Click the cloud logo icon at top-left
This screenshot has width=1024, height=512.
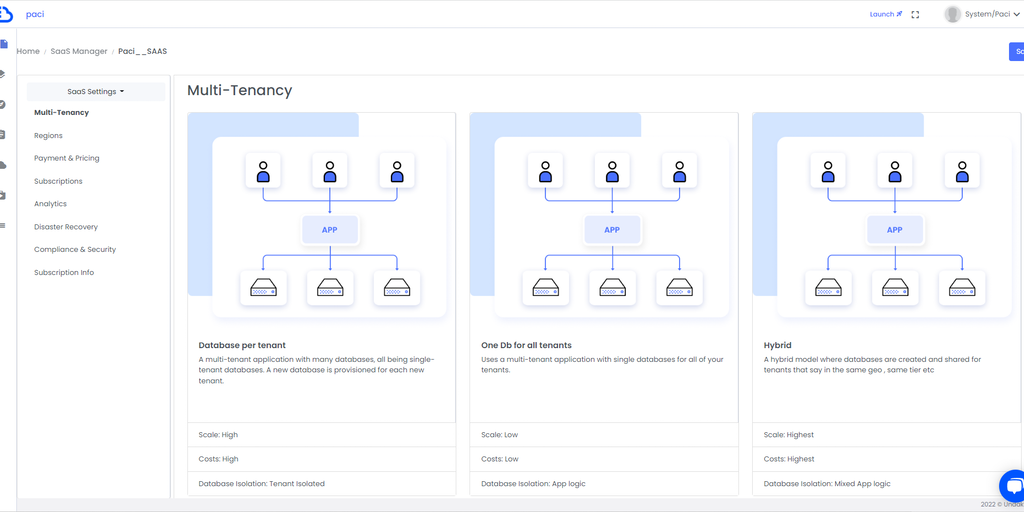tap(5, 14)
